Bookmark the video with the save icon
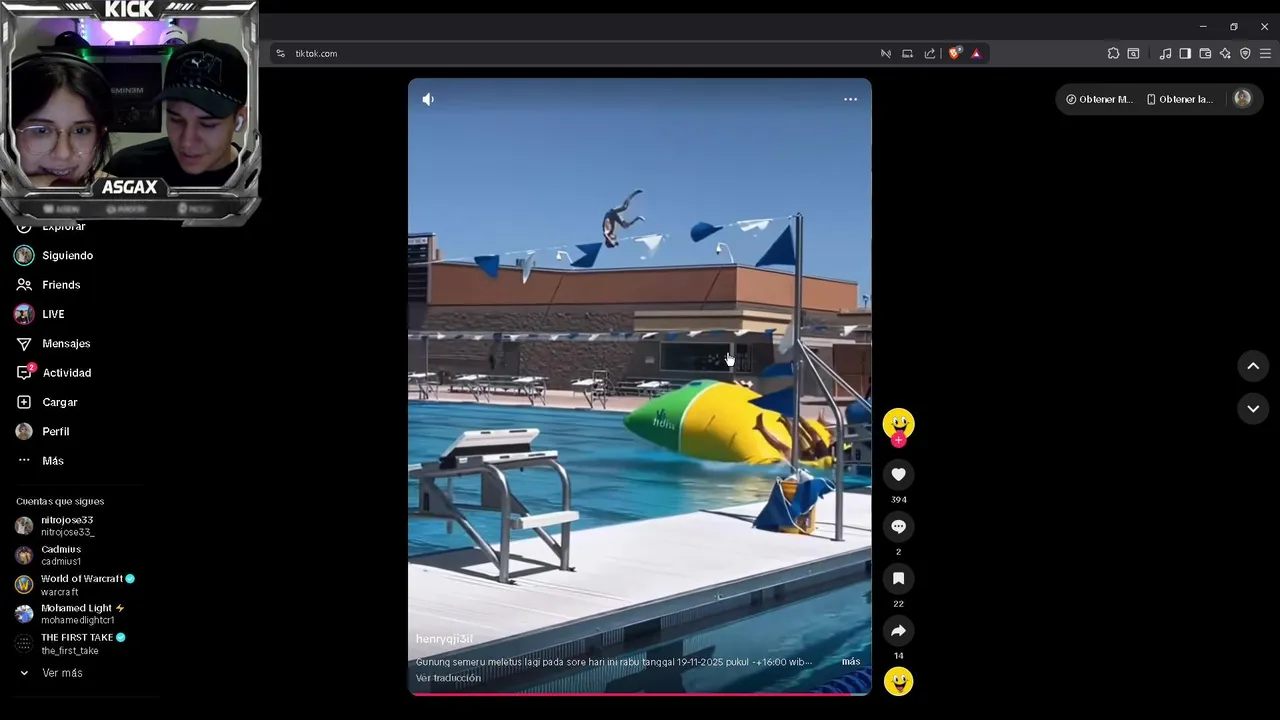1280x720 pixels. 898,578
